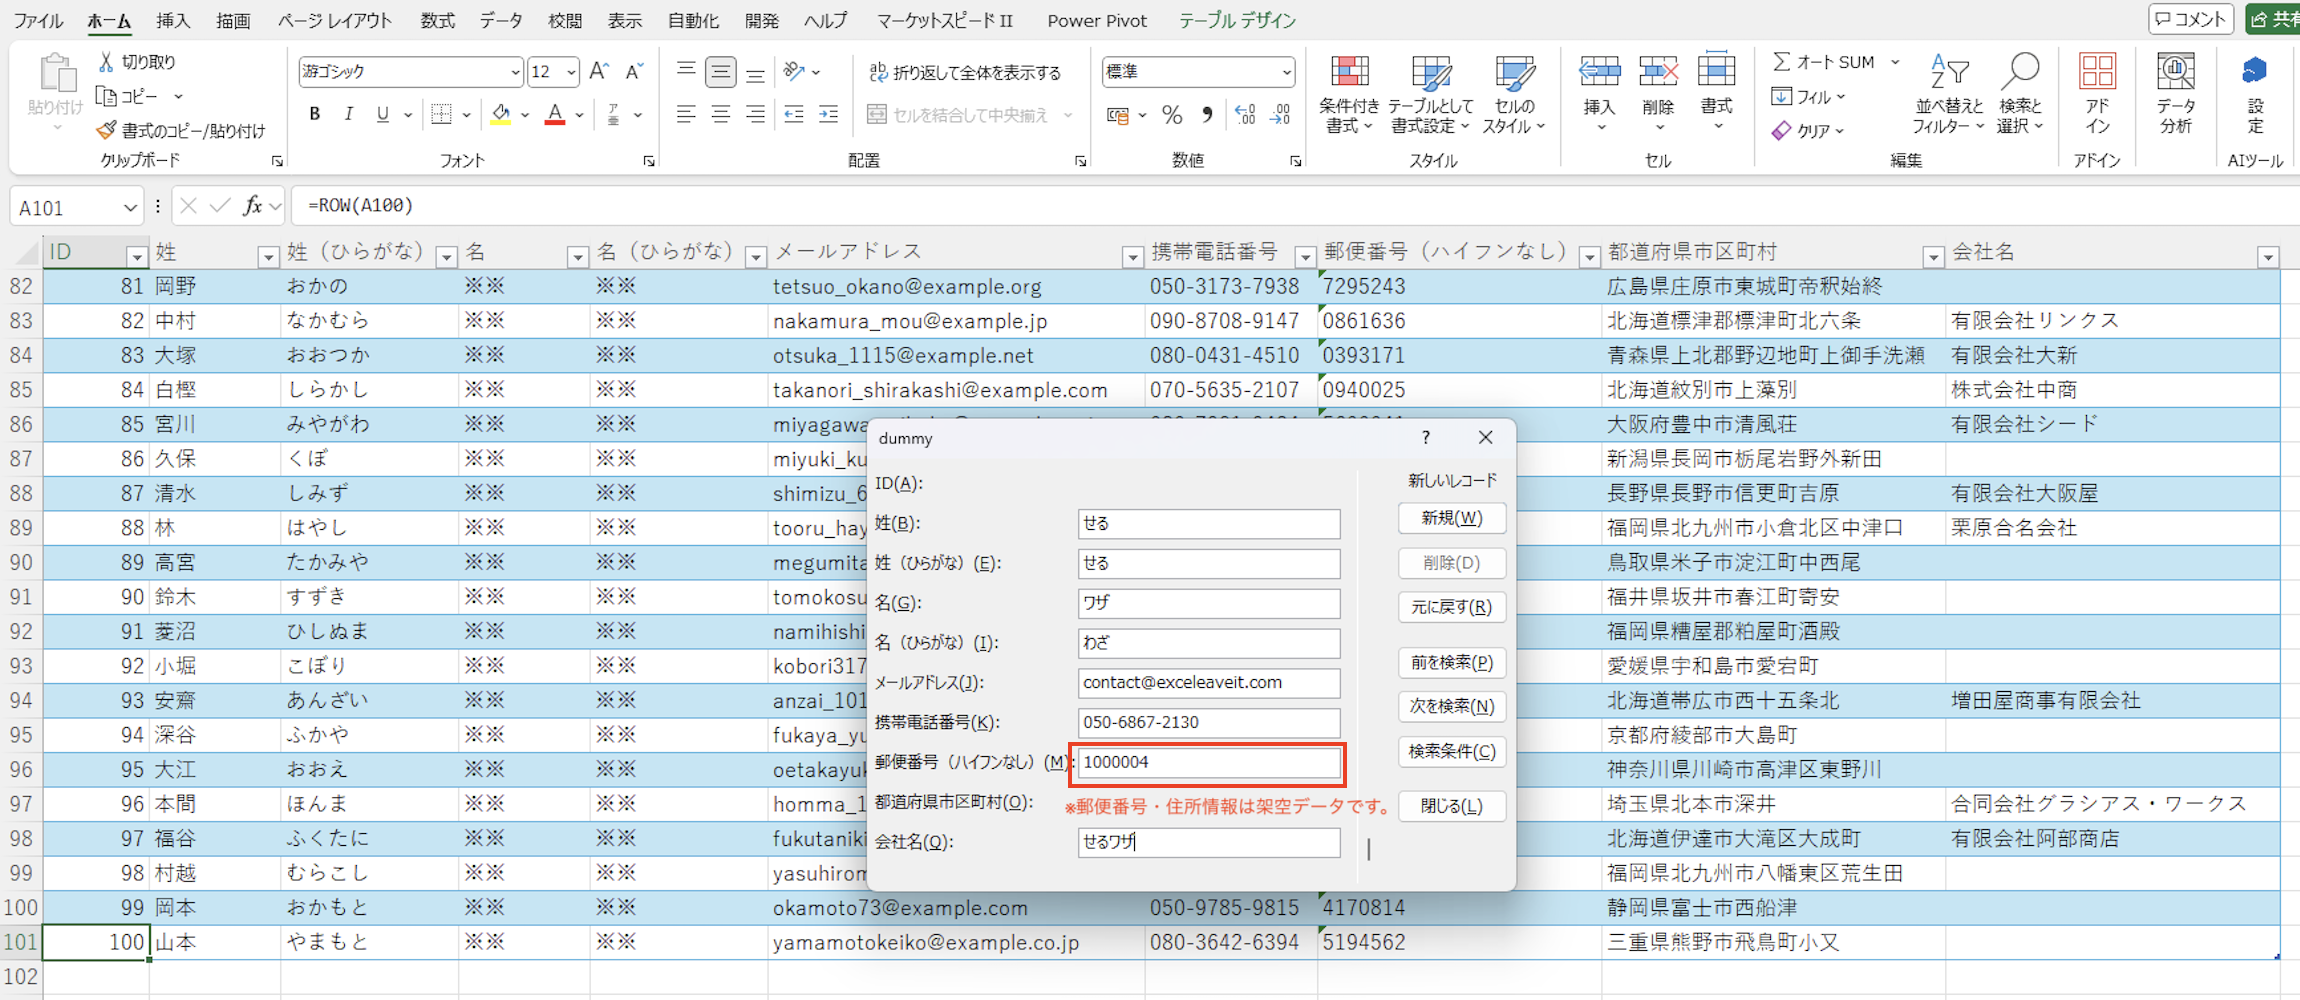Center text horizontally
The image size is (2300, 1000).
pos(720,114)
